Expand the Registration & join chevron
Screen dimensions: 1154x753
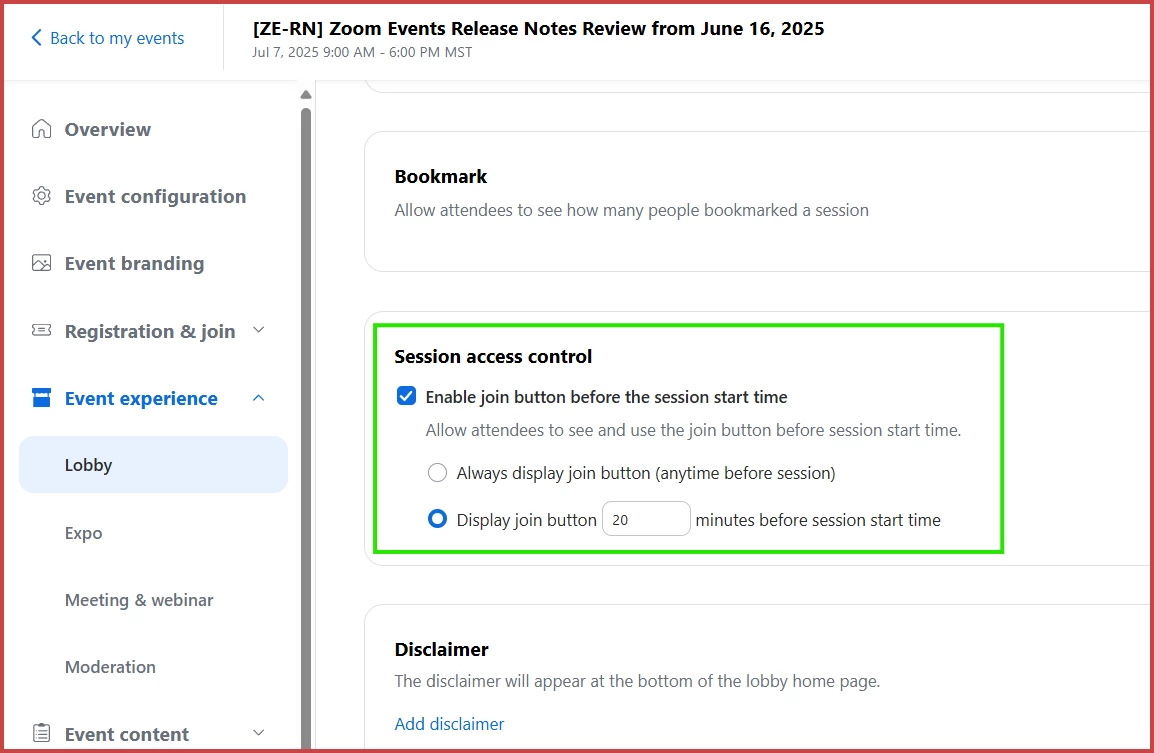click(258, 330)
